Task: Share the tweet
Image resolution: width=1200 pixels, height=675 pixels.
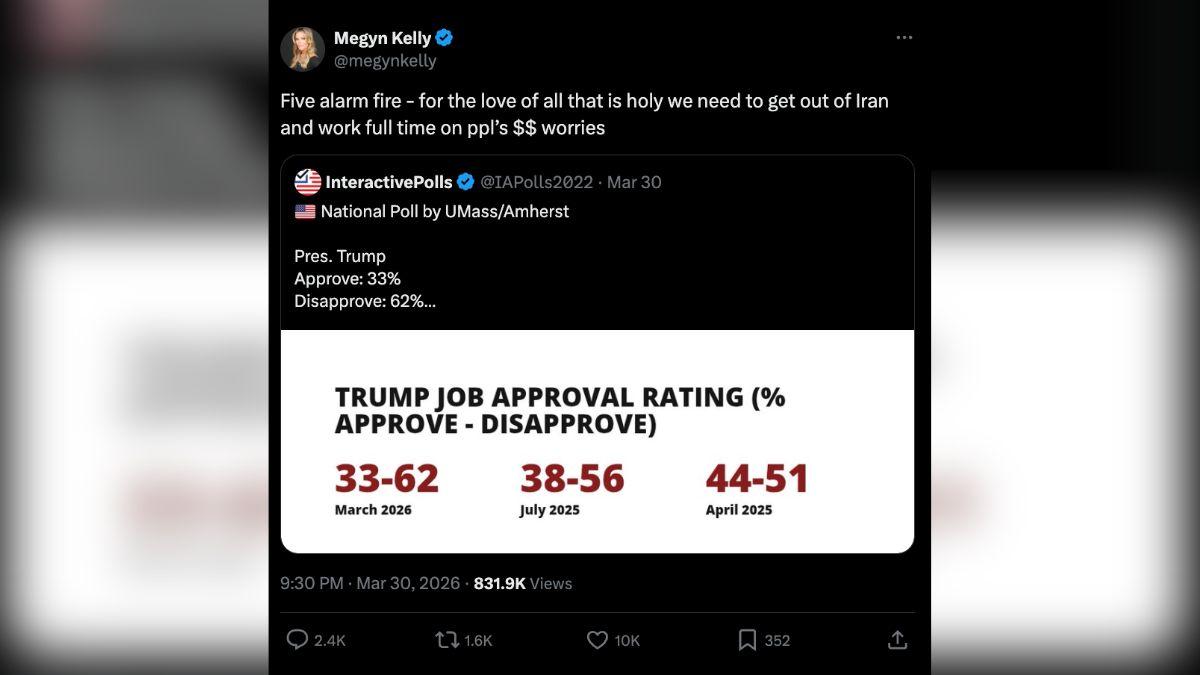Action: point(897,640)
